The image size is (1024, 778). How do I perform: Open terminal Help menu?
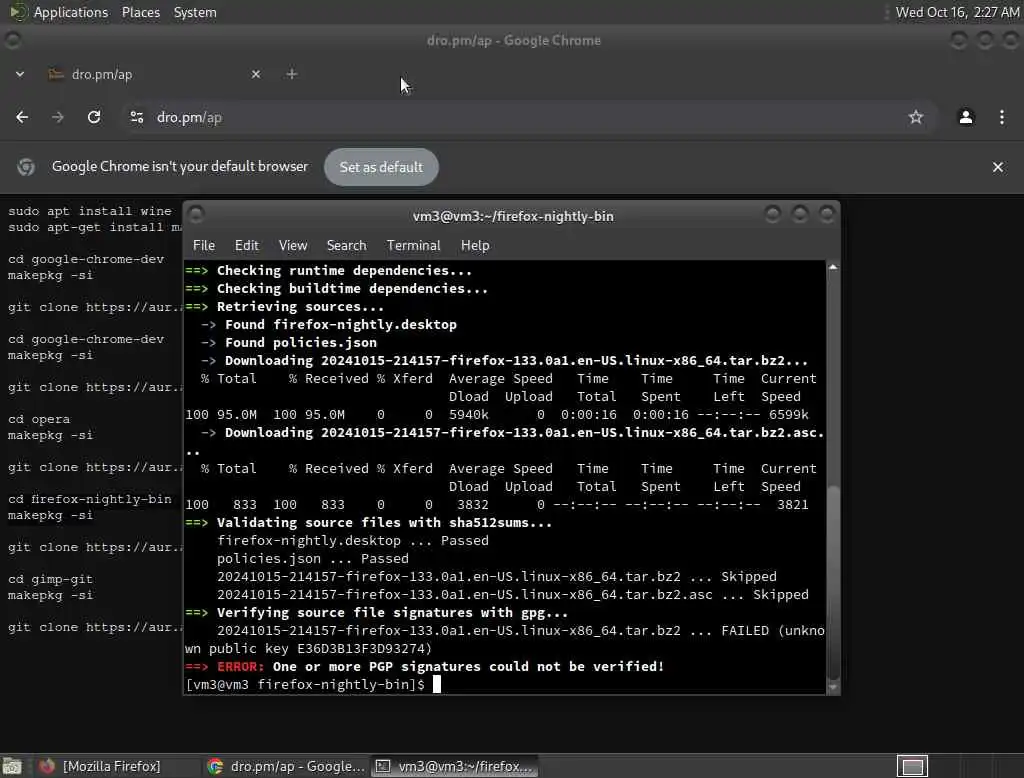pos(475,246)
